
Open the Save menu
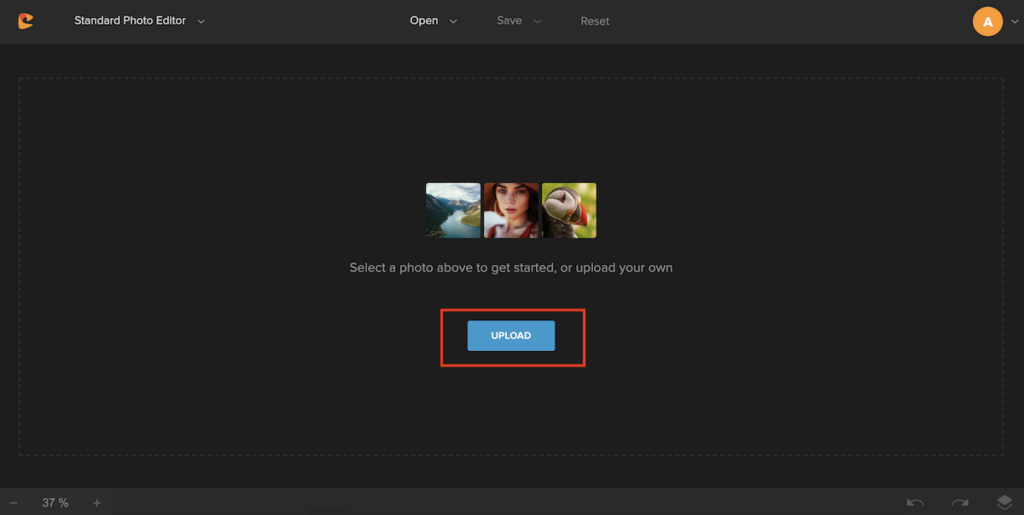click(509, 21)
